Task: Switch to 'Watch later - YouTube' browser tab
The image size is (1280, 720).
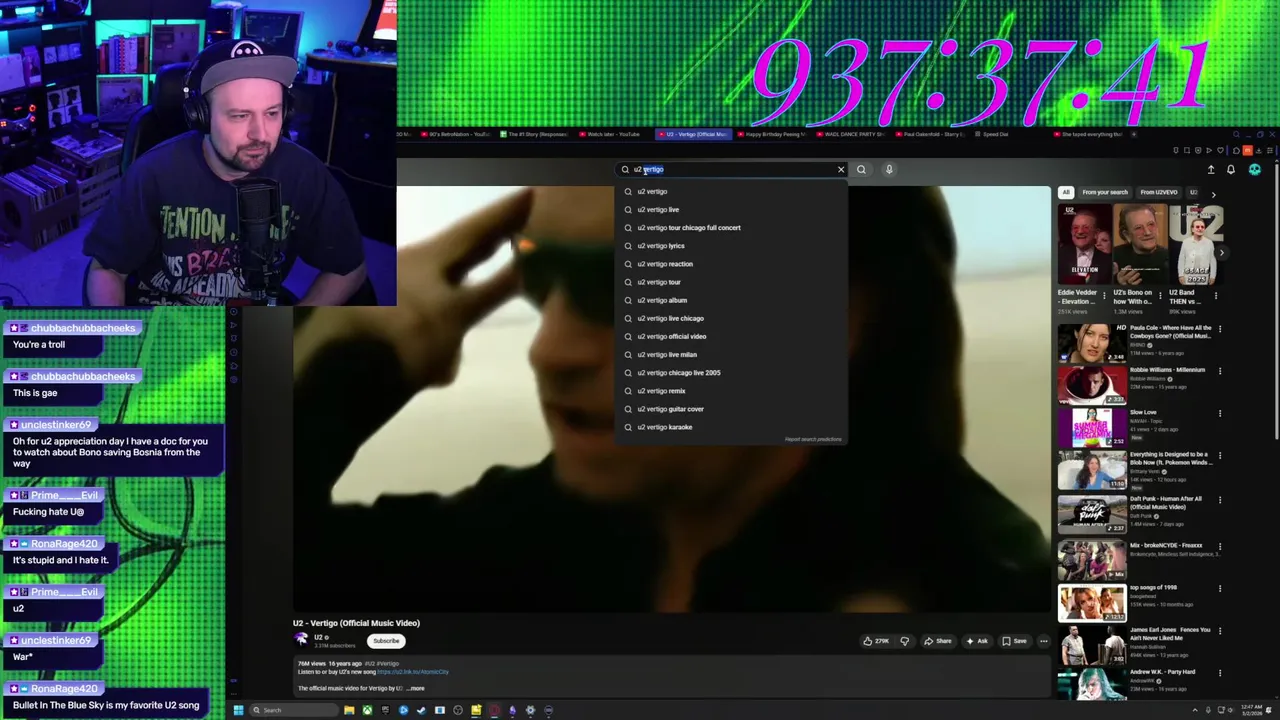Action: click(610, 134)
